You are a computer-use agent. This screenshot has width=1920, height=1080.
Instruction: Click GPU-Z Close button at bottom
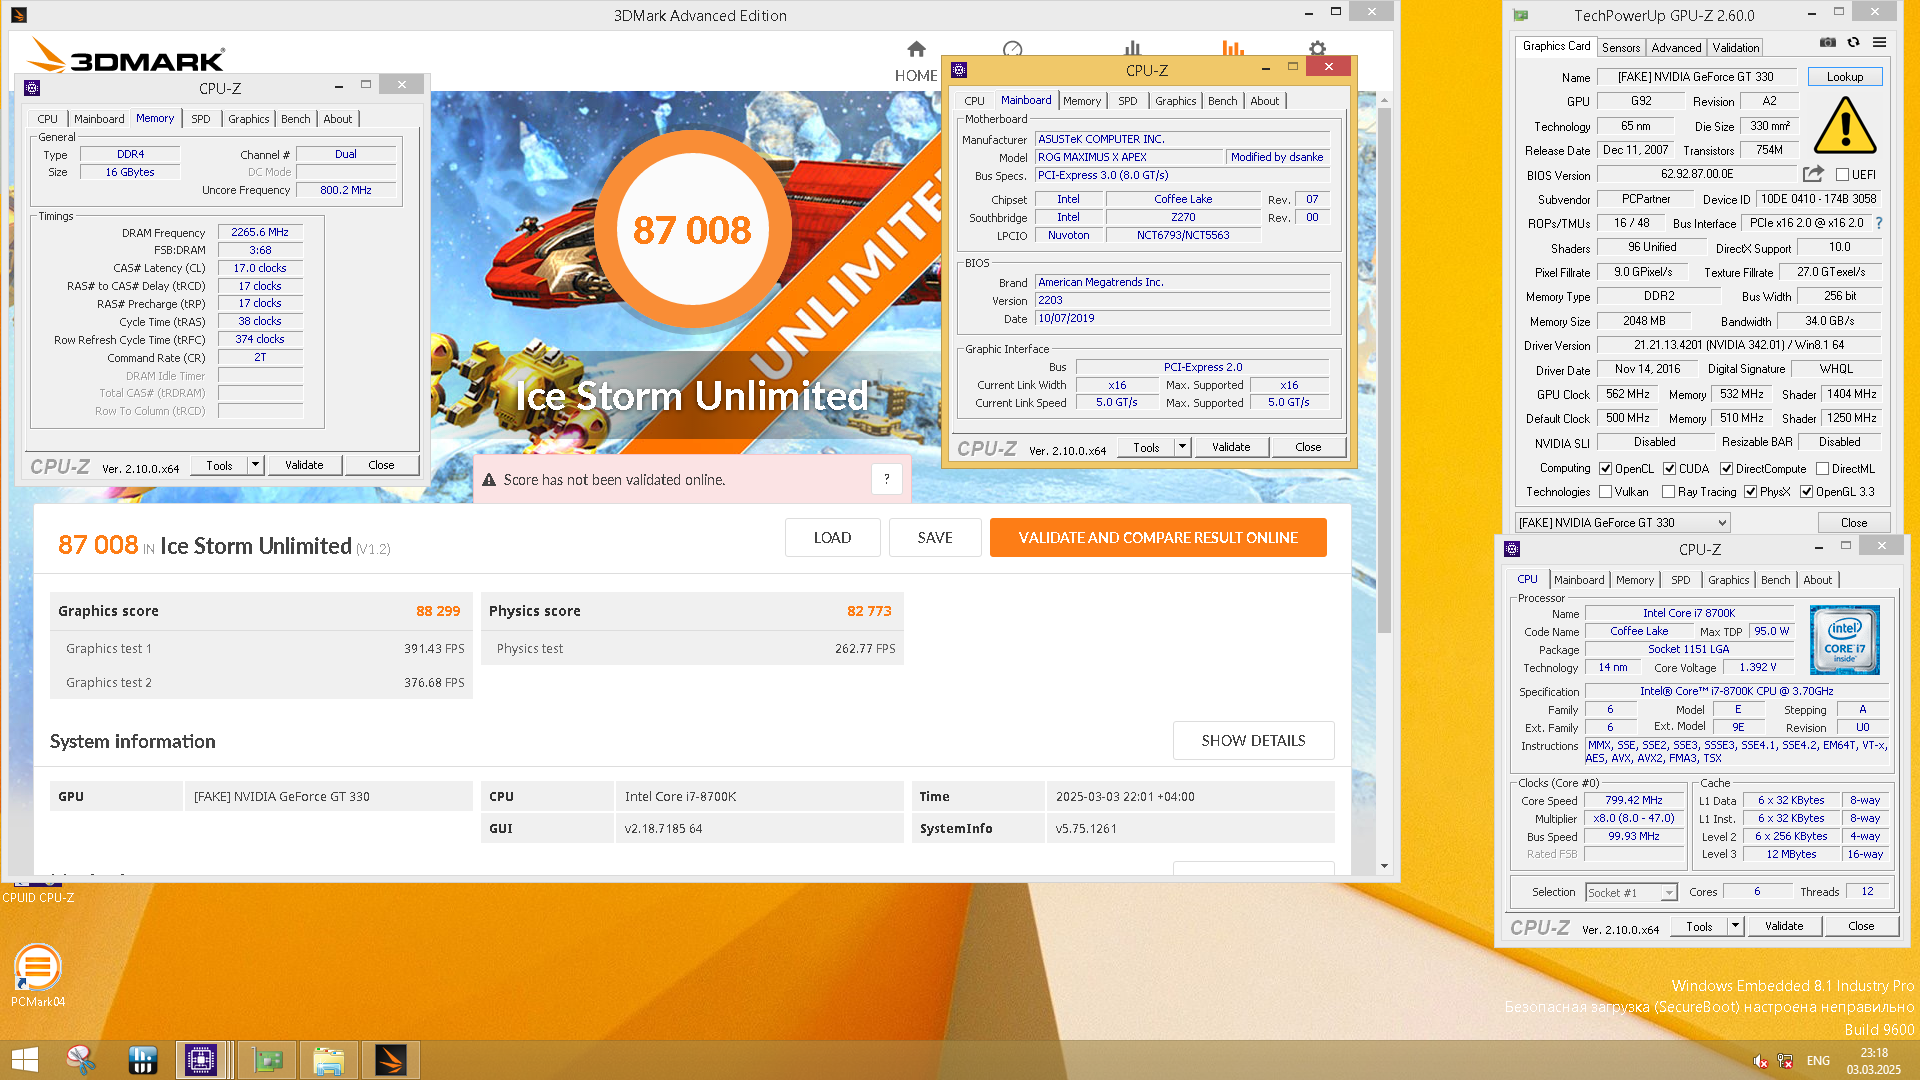click(1853, 523)
